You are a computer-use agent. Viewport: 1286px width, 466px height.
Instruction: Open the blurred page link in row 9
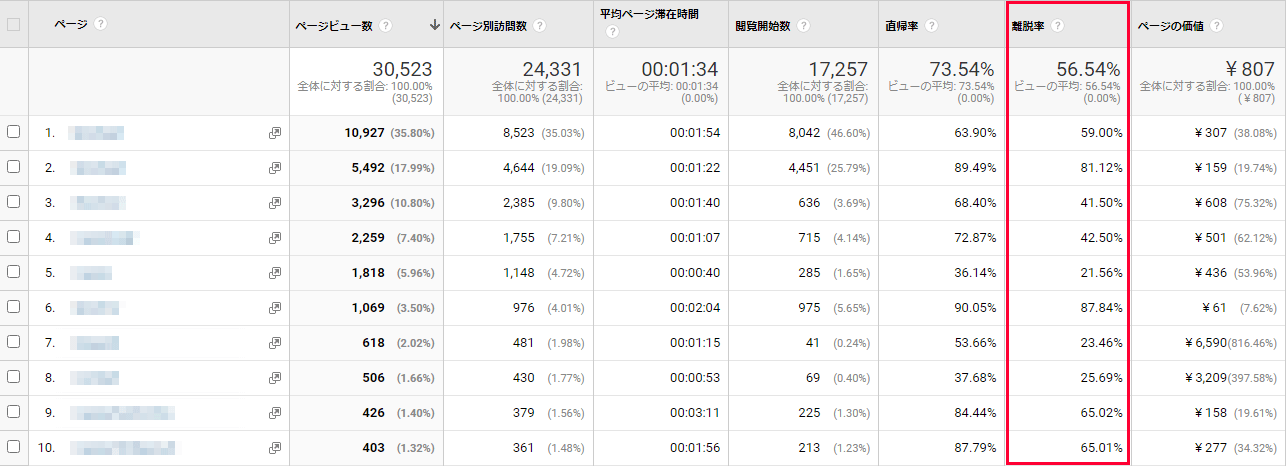(x=122, y=413)
